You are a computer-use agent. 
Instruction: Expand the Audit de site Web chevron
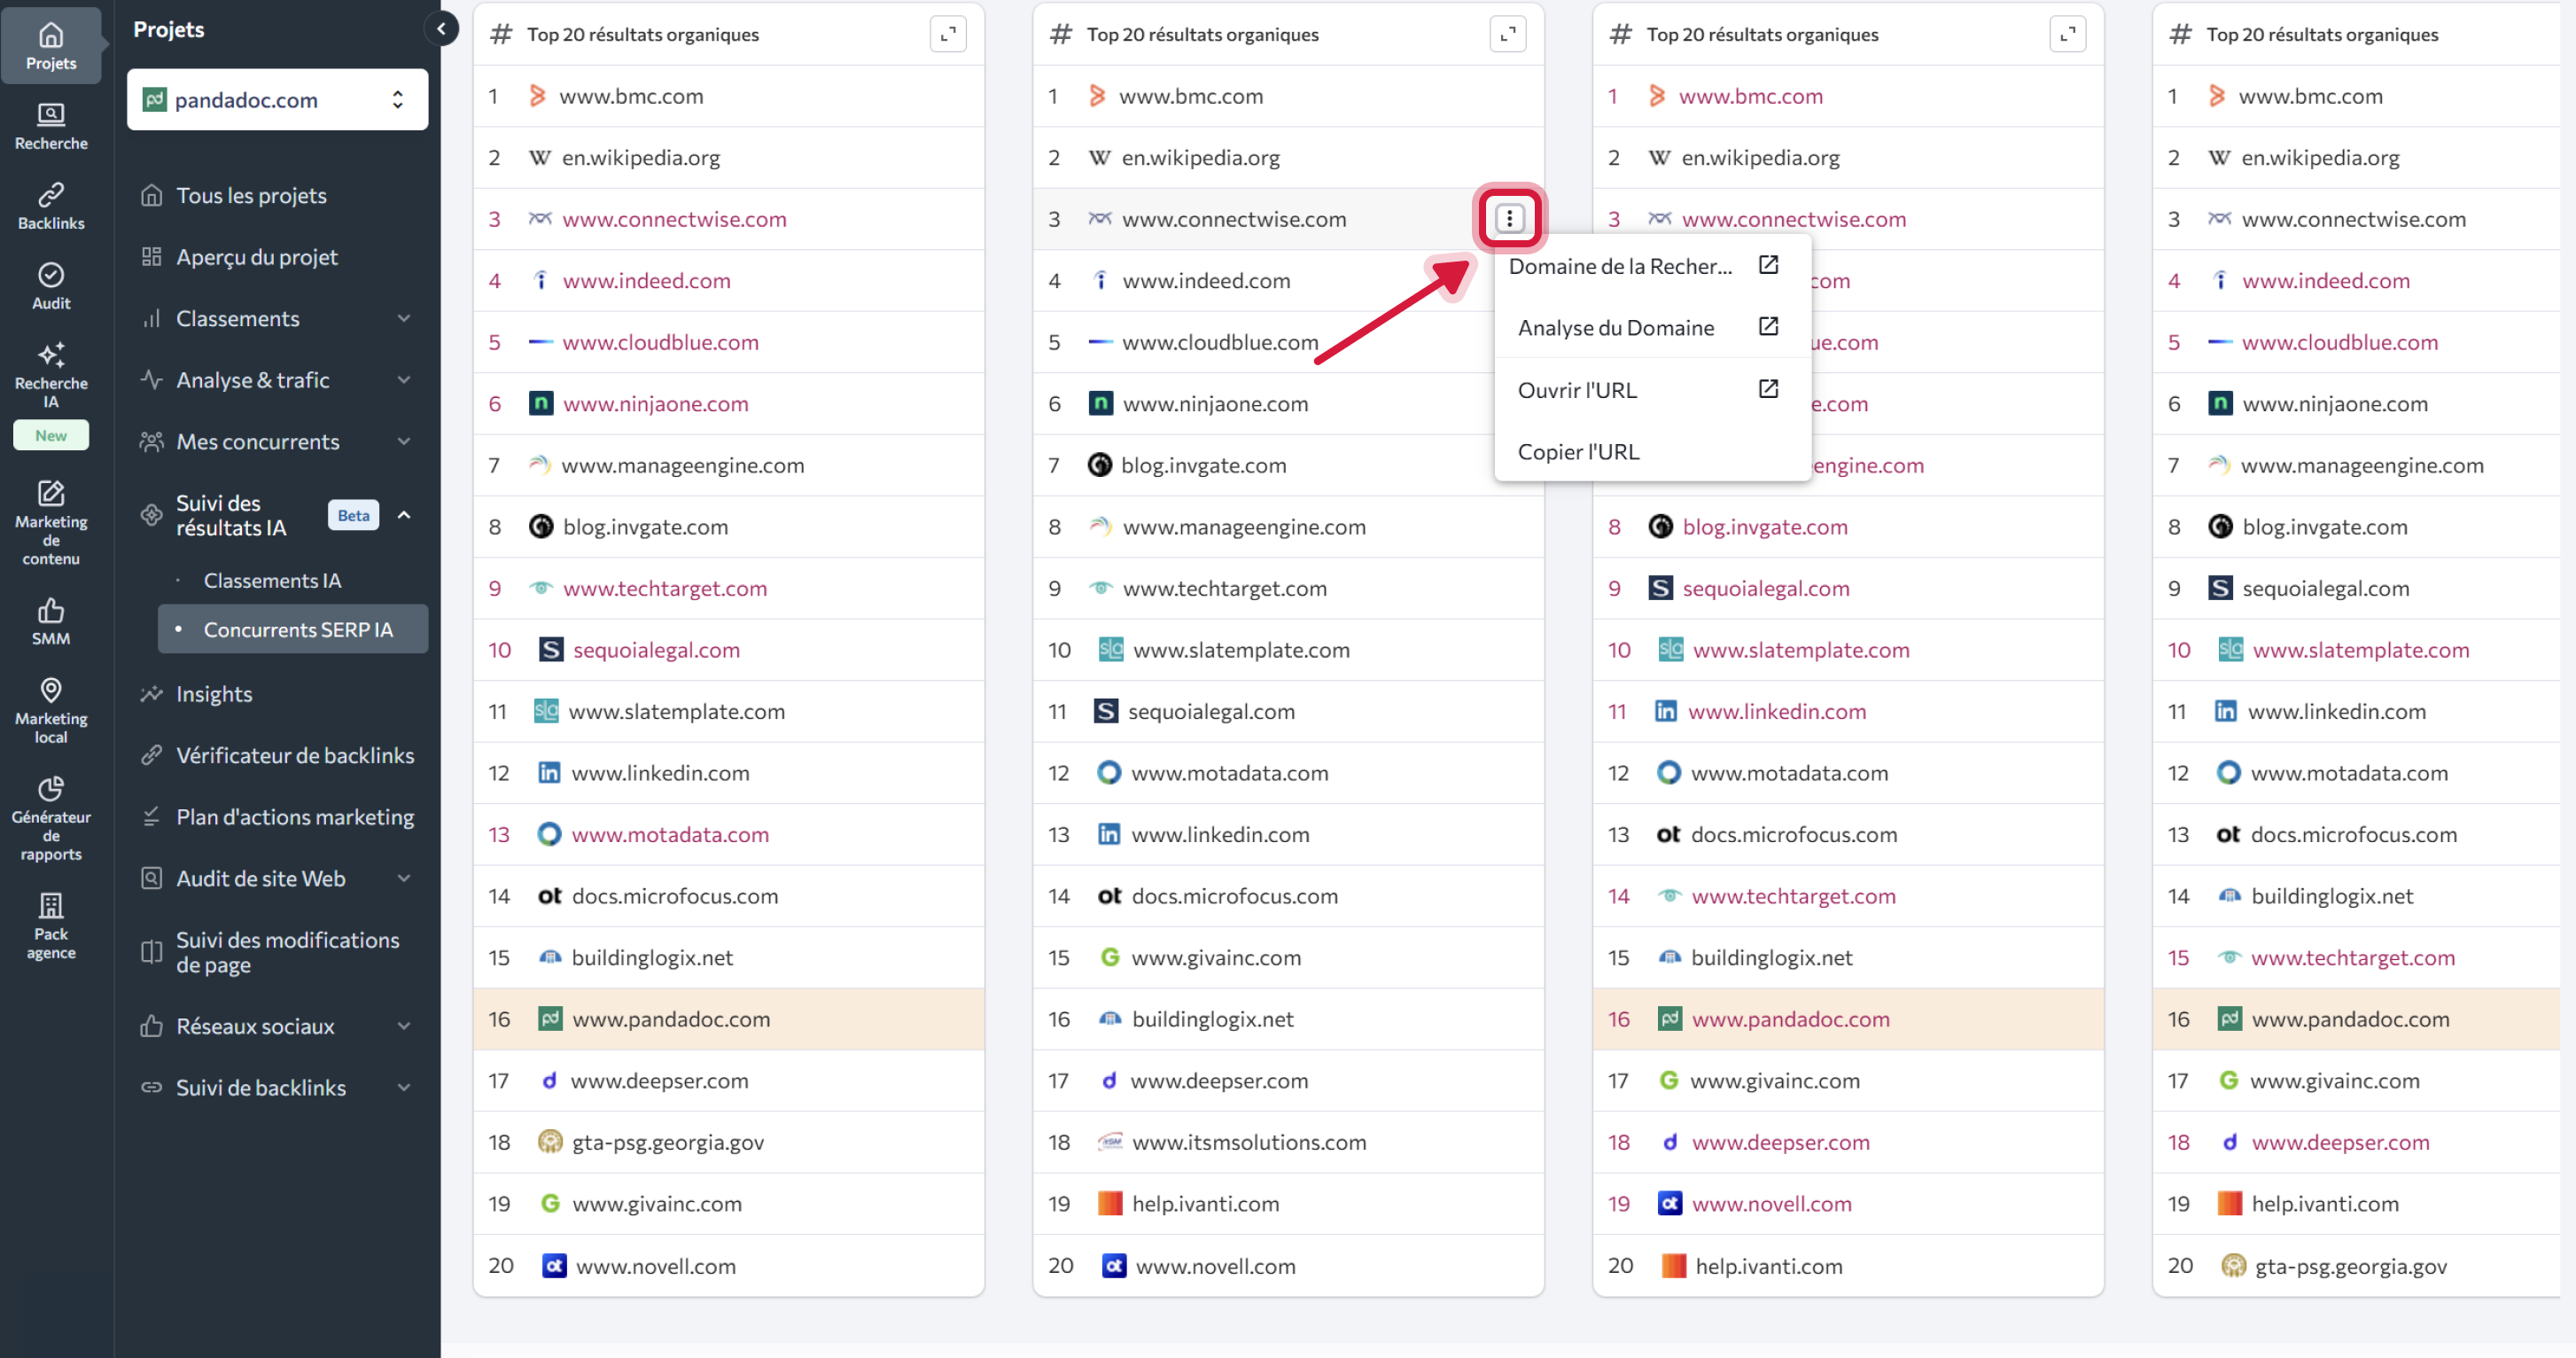click(404, 878)
